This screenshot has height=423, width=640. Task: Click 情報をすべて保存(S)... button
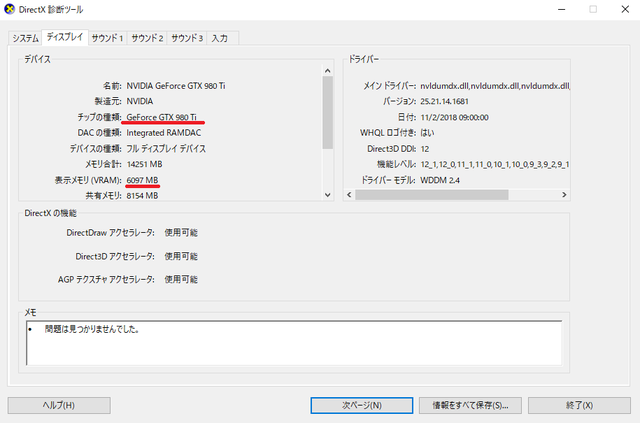[x=470, y=405]
